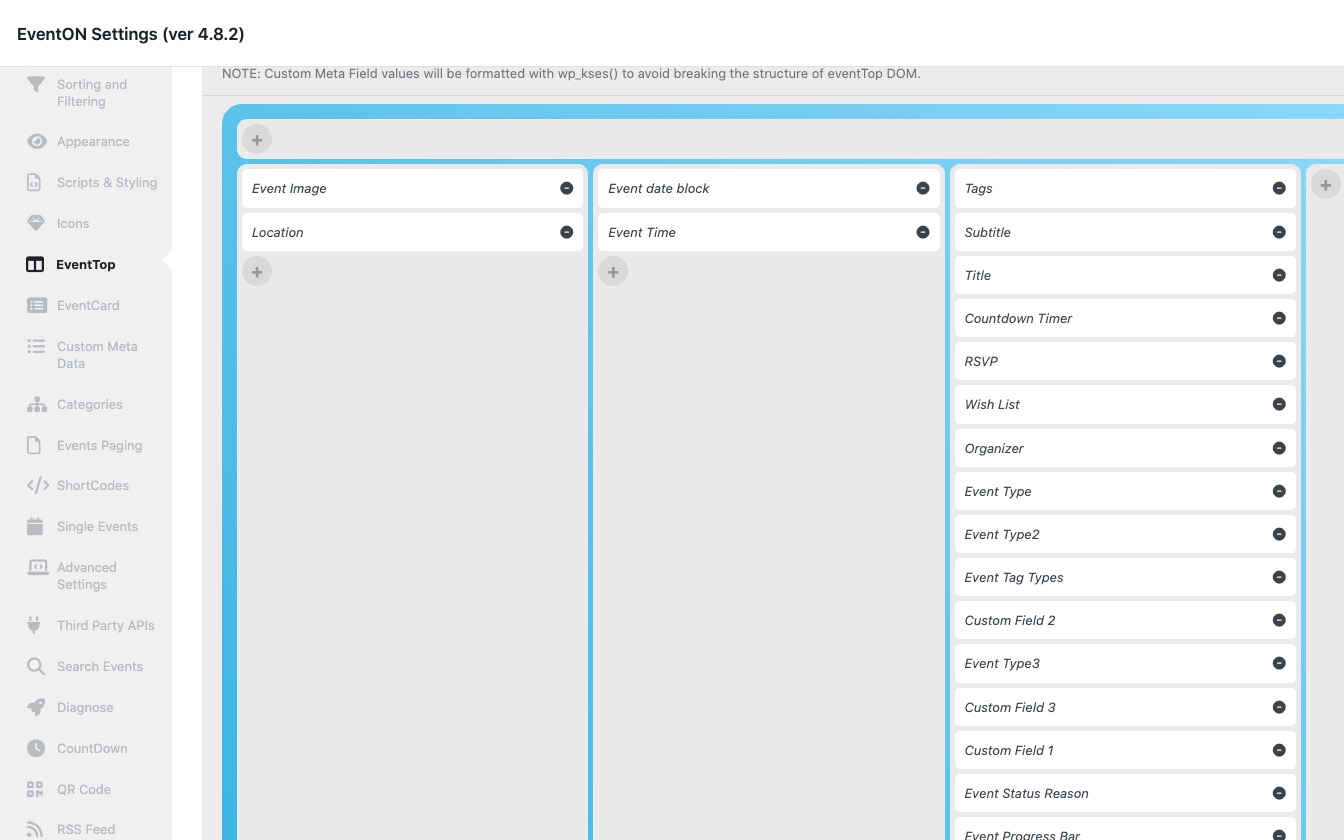Image resolution: width=1344 pixels, height=840 pixels.
Task: Add field below Location
Action: 257,271
